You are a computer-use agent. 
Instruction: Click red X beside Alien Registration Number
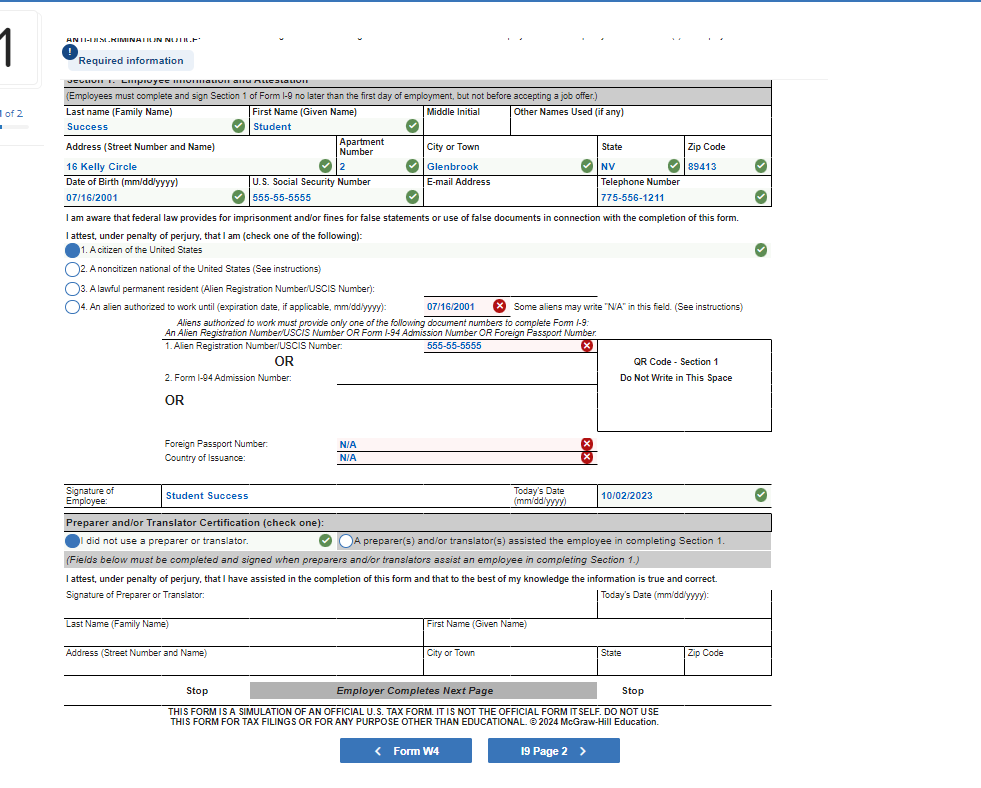587,346
